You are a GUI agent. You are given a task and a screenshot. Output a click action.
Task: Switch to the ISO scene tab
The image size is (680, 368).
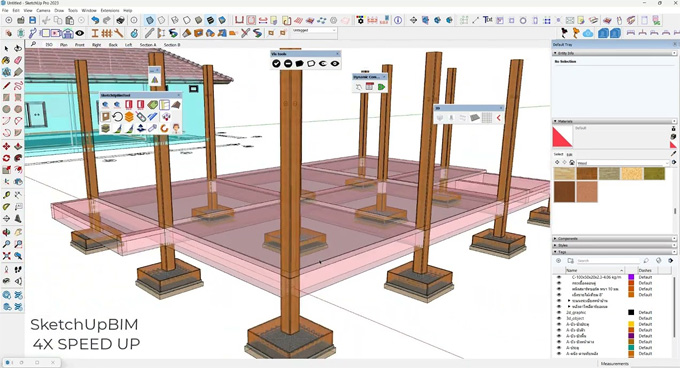49,45
